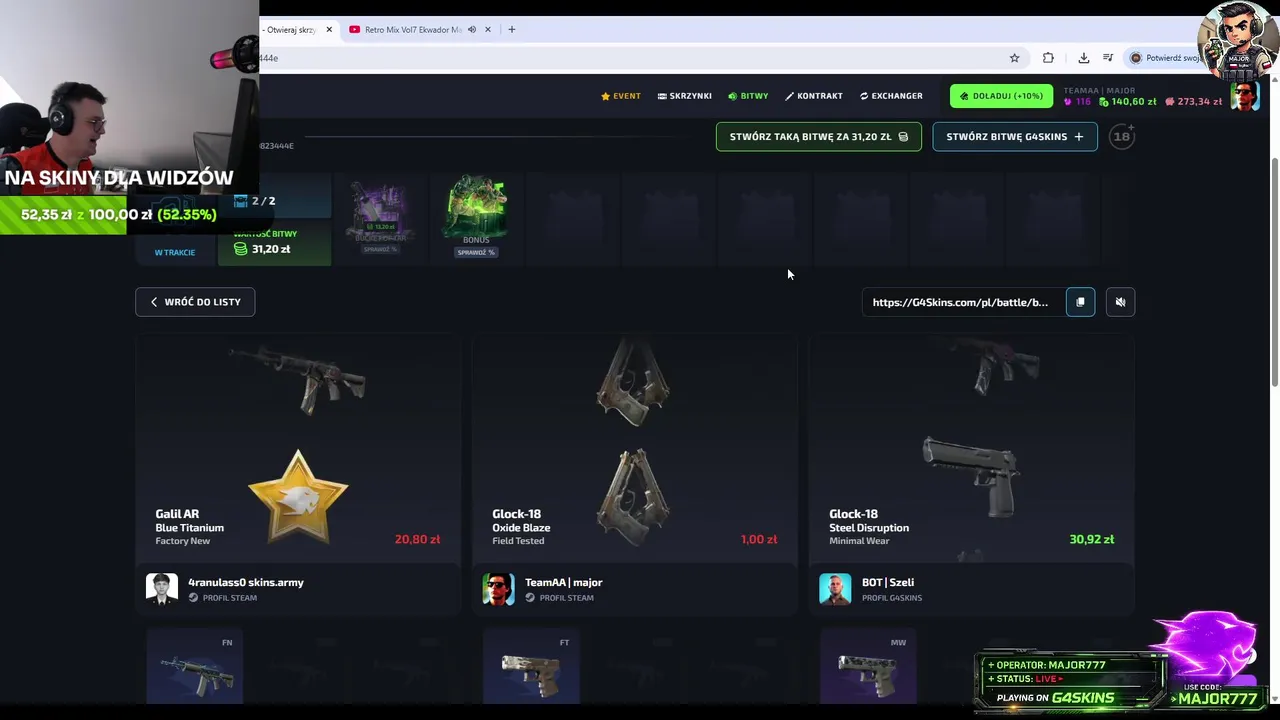Image resolution: width=1280 pixels, height=720 pixels.
Task: Copy the battle link with clipboard icon
Action: point(1080,302)
